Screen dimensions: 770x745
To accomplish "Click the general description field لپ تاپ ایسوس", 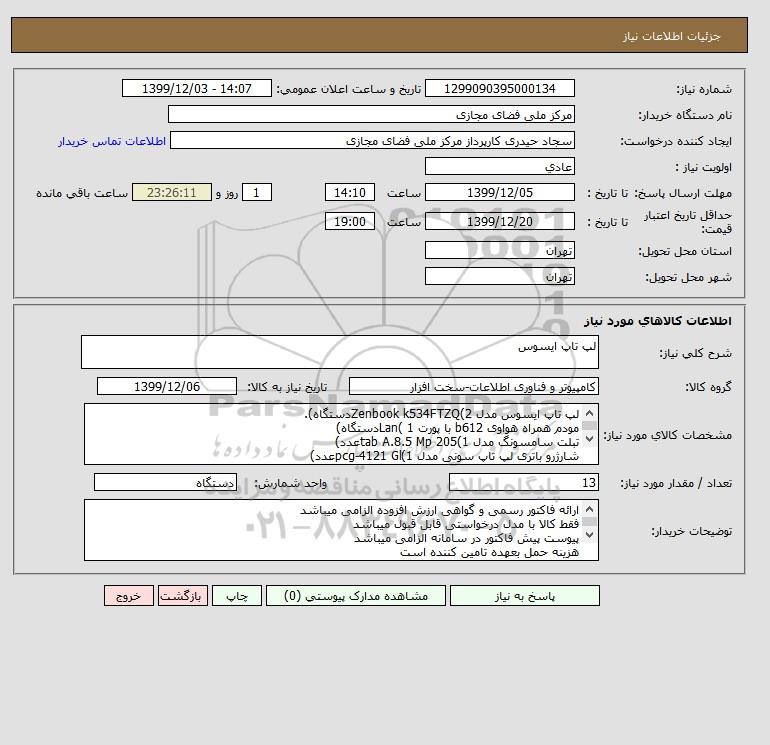I will point(340,352).
